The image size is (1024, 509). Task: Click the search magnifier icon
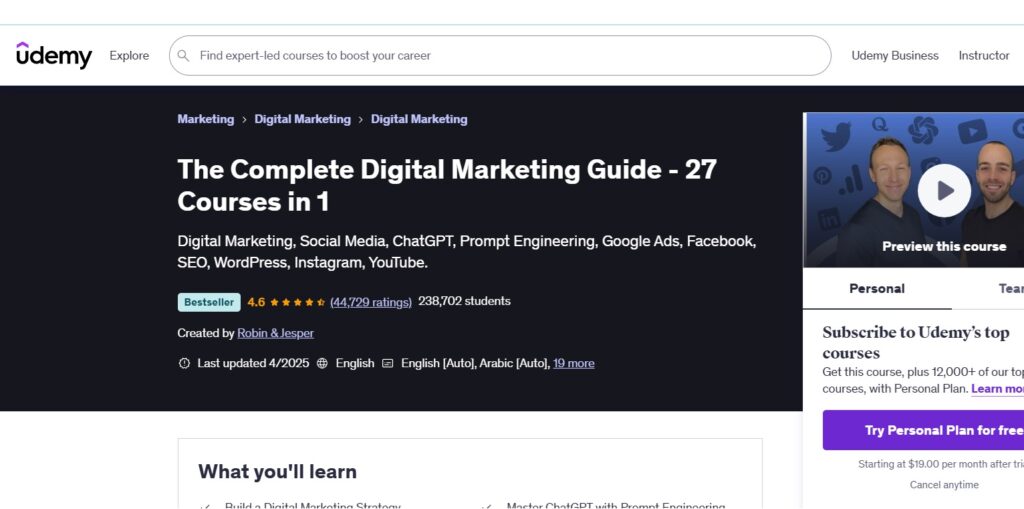coord(184,56)
